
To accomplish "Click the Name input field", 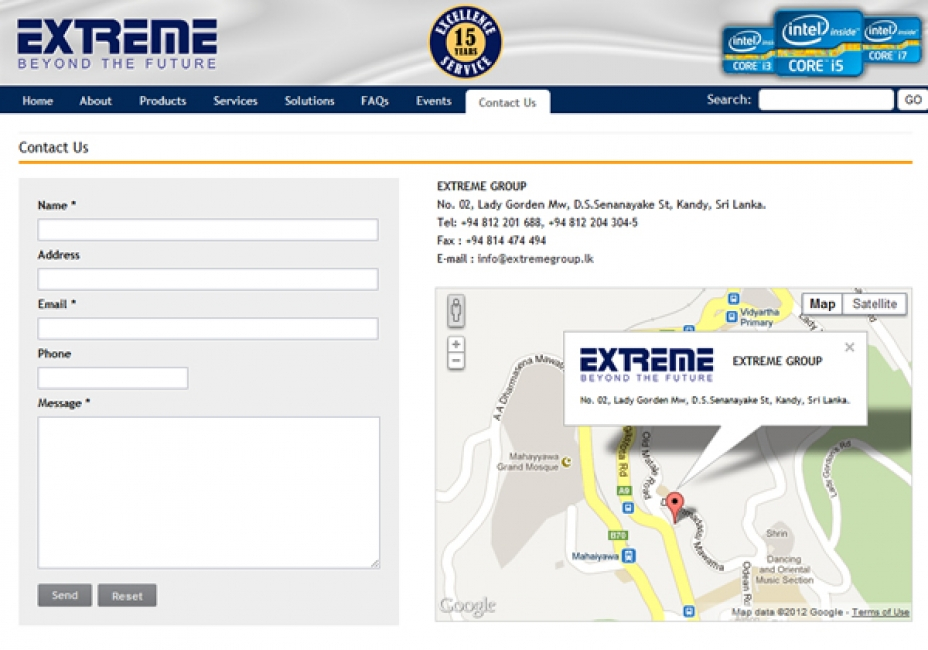I will point(208,230).
